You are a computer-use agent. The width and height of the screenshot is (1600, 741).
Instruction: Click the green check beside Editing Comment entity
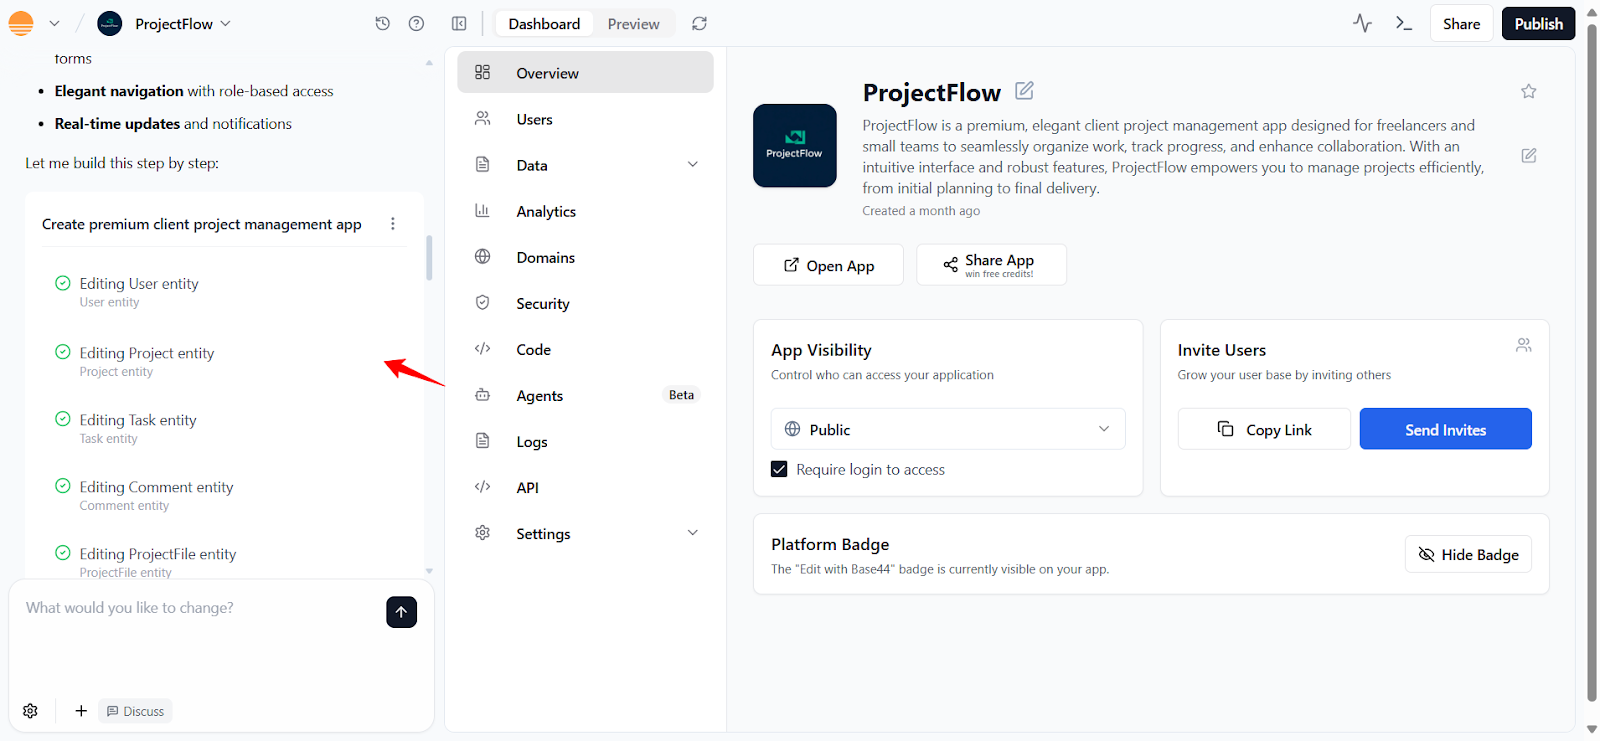coord(63,486)
